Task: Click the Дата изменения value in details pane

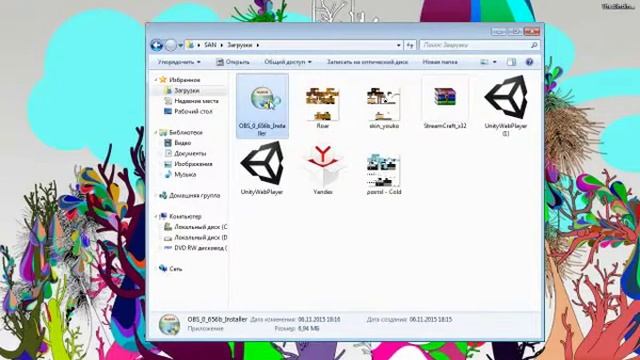Action: tap(319, 320)
